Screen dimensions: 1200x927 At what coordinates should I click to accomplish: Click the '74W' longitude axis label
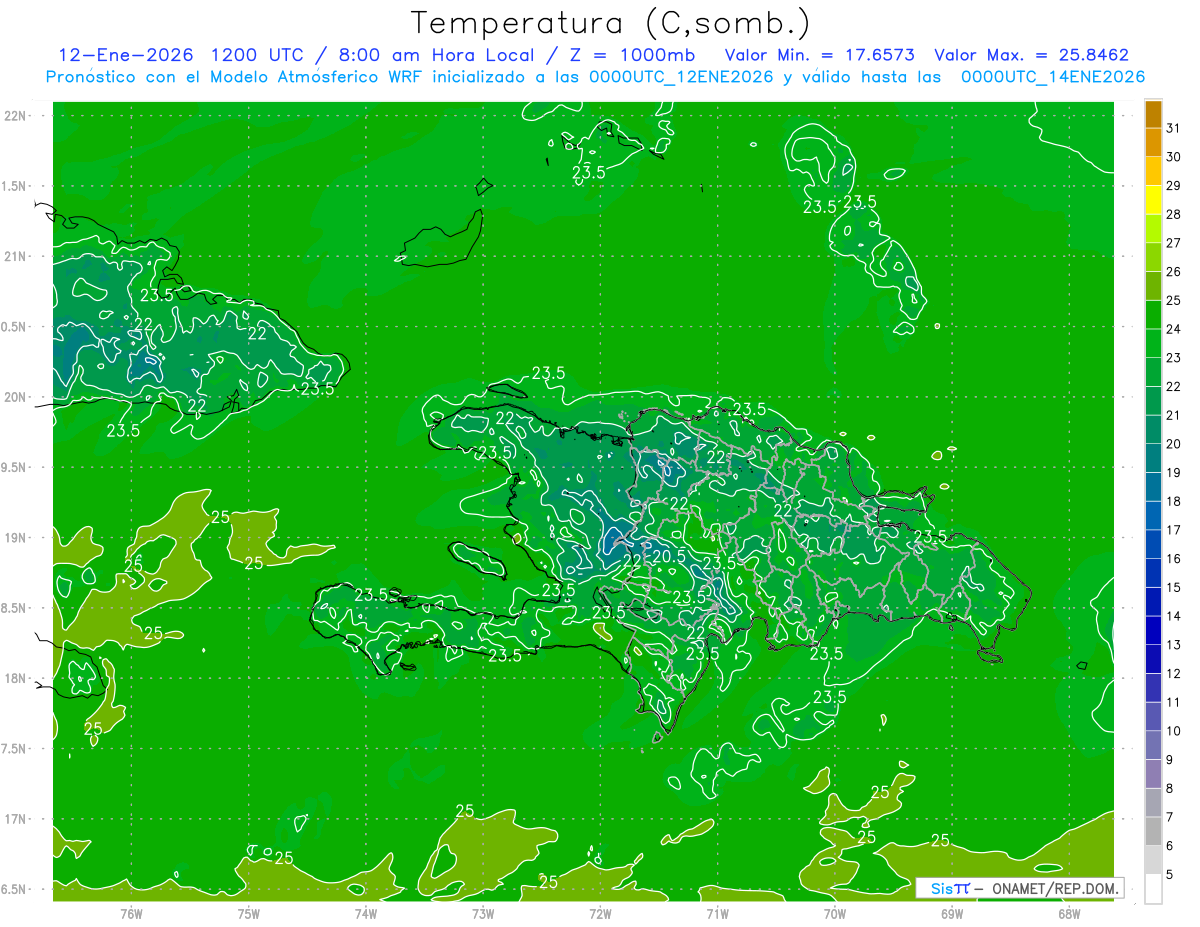click(x=366, y=913)
